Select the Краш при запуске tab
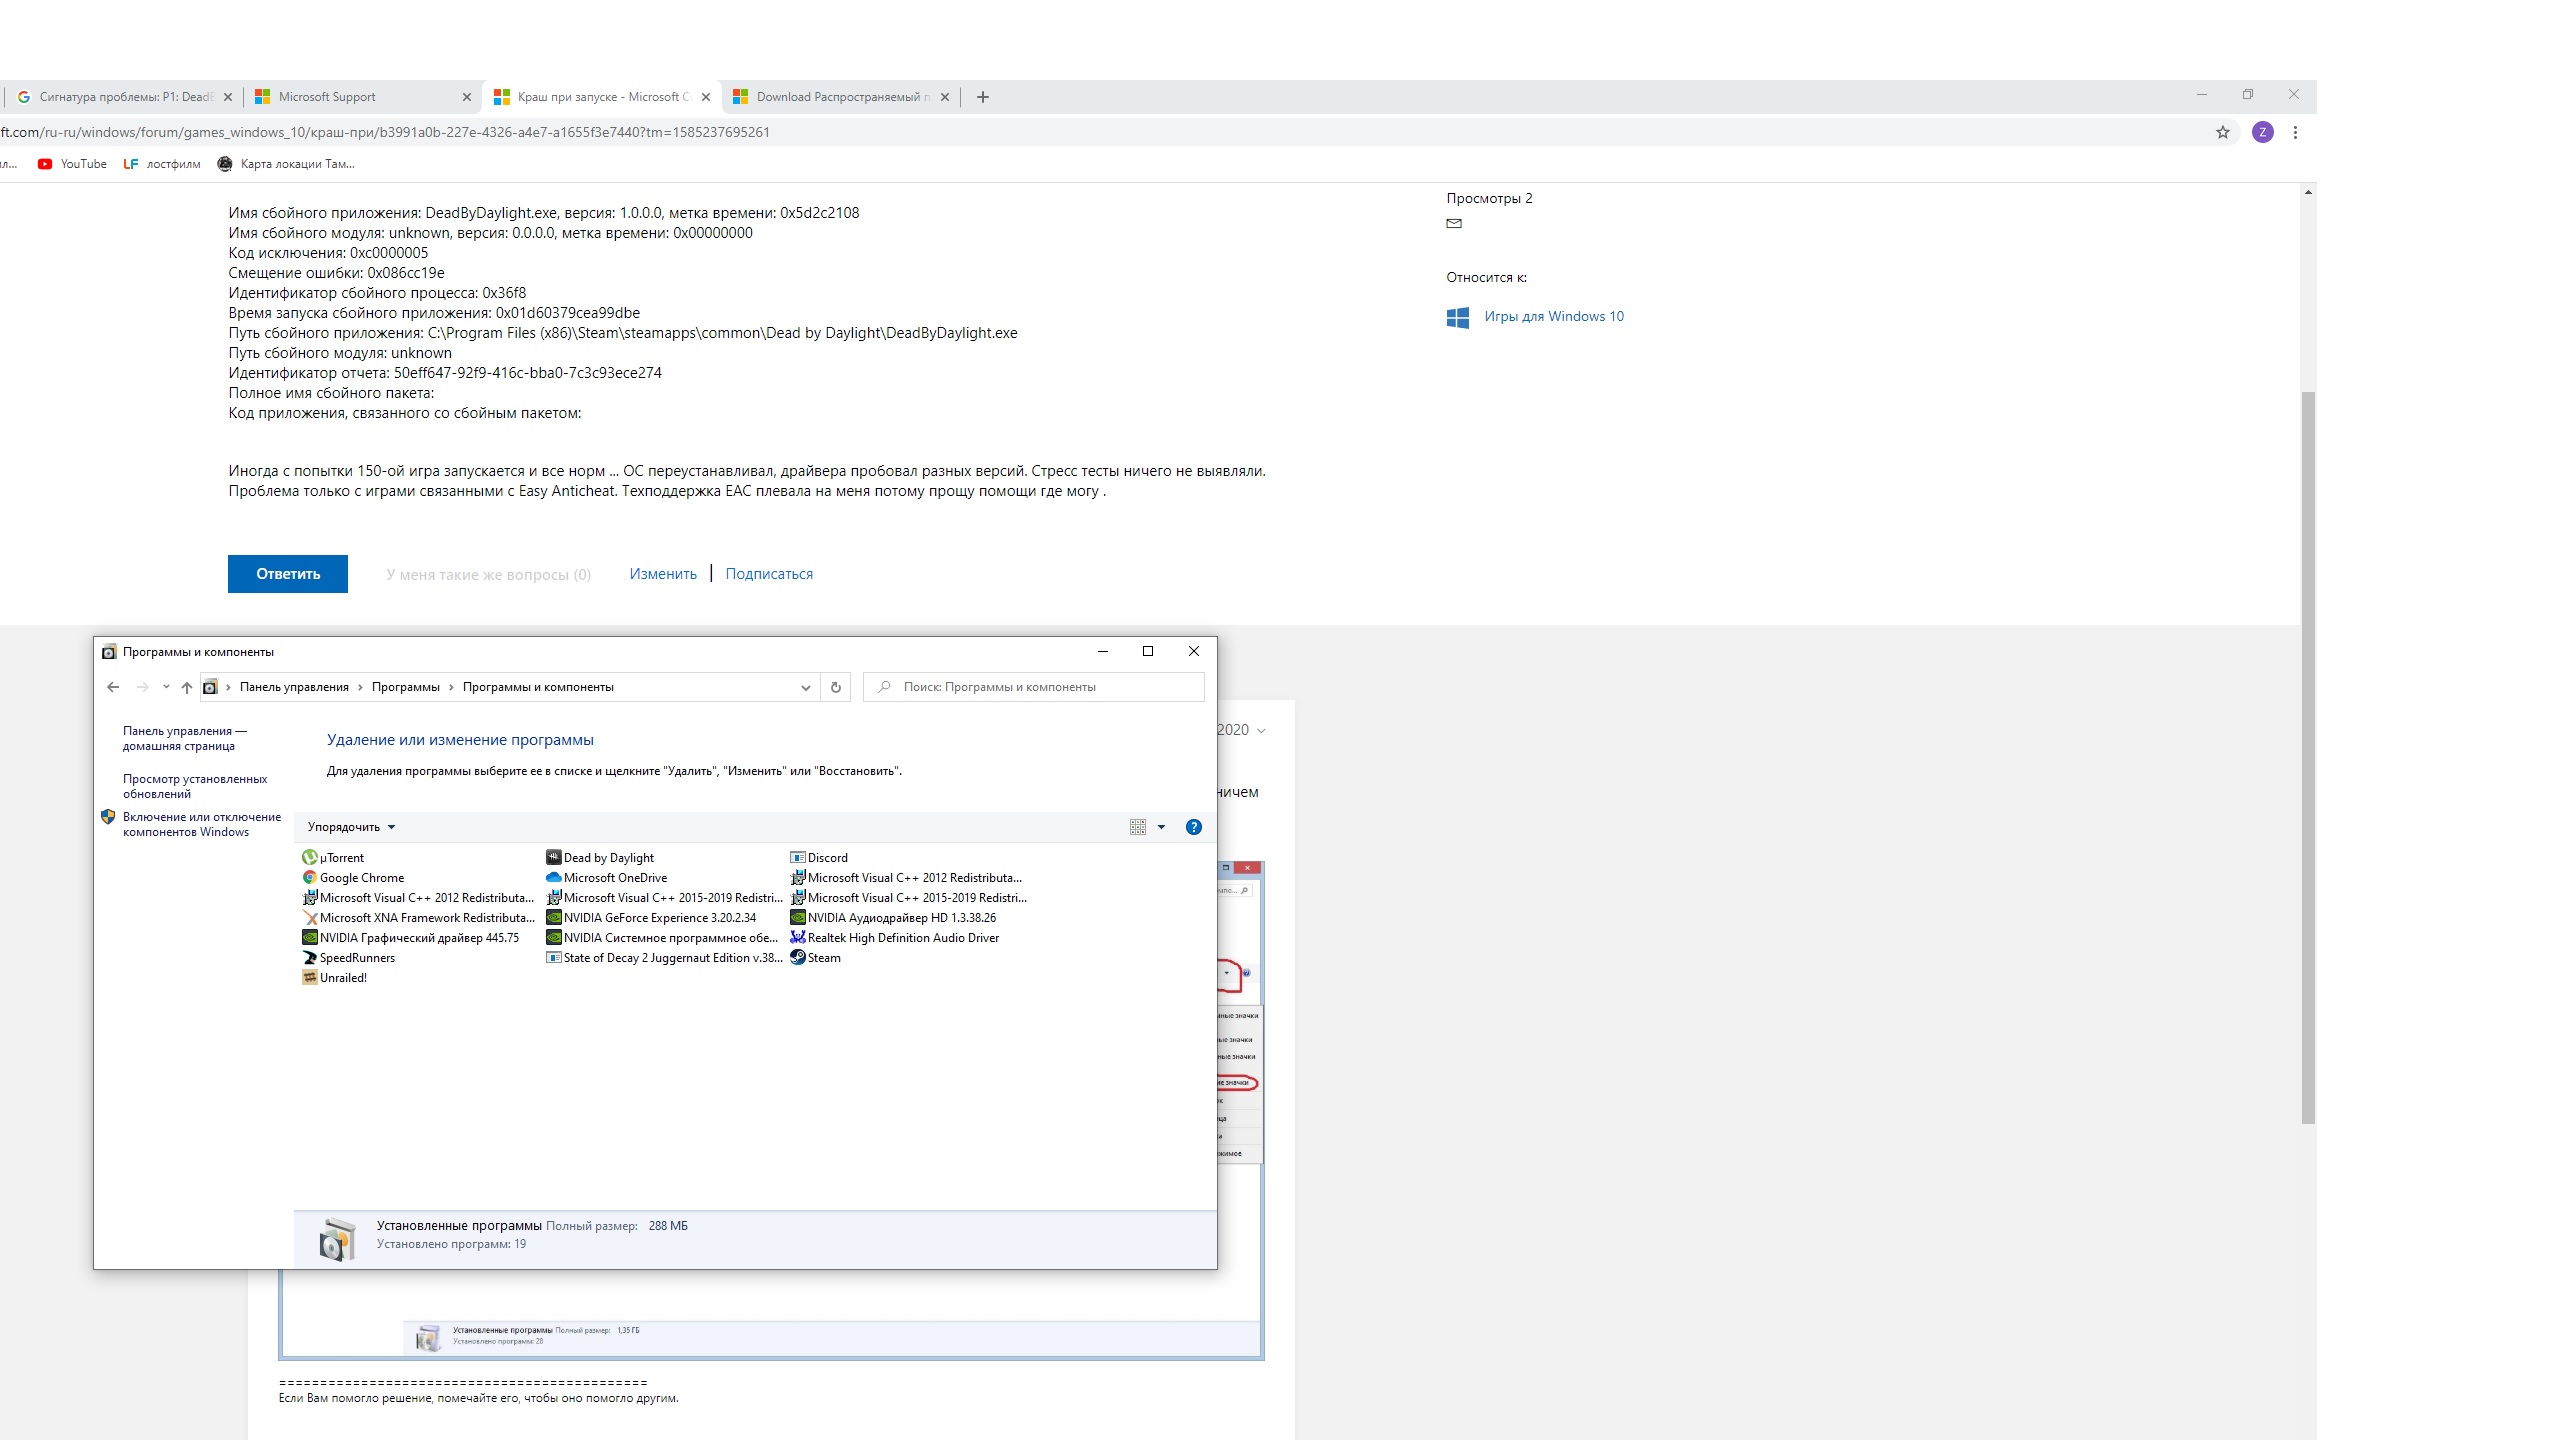The width and height of the screenshot is (2560, 1440). (x=600, y=97)
